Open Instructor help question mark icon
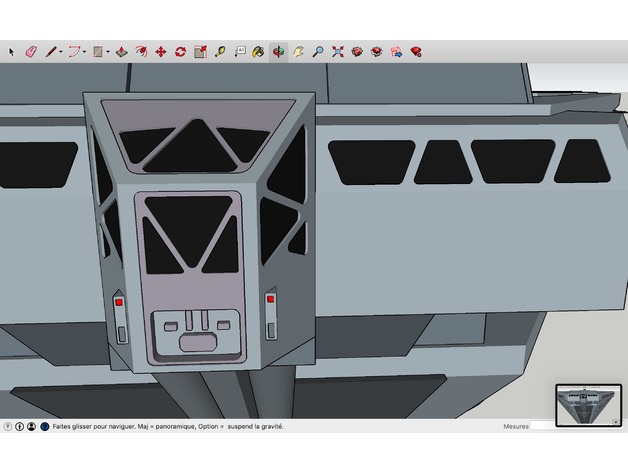This screenshot has height=472, width=628. point(45,426)
